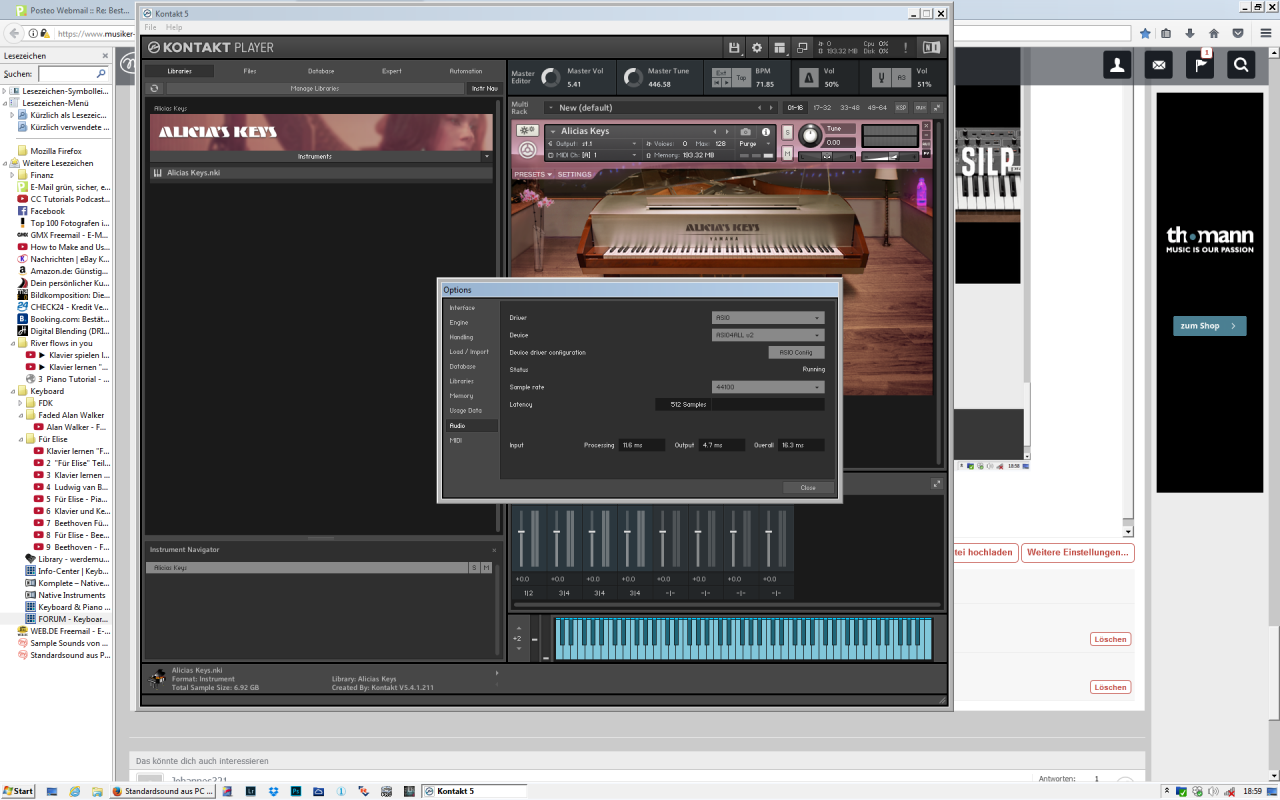Viewport: 1280px width, 800px height.
Task: Click the wrench edit icon of Alicias Keys
Action: click(x=527, y=131)
